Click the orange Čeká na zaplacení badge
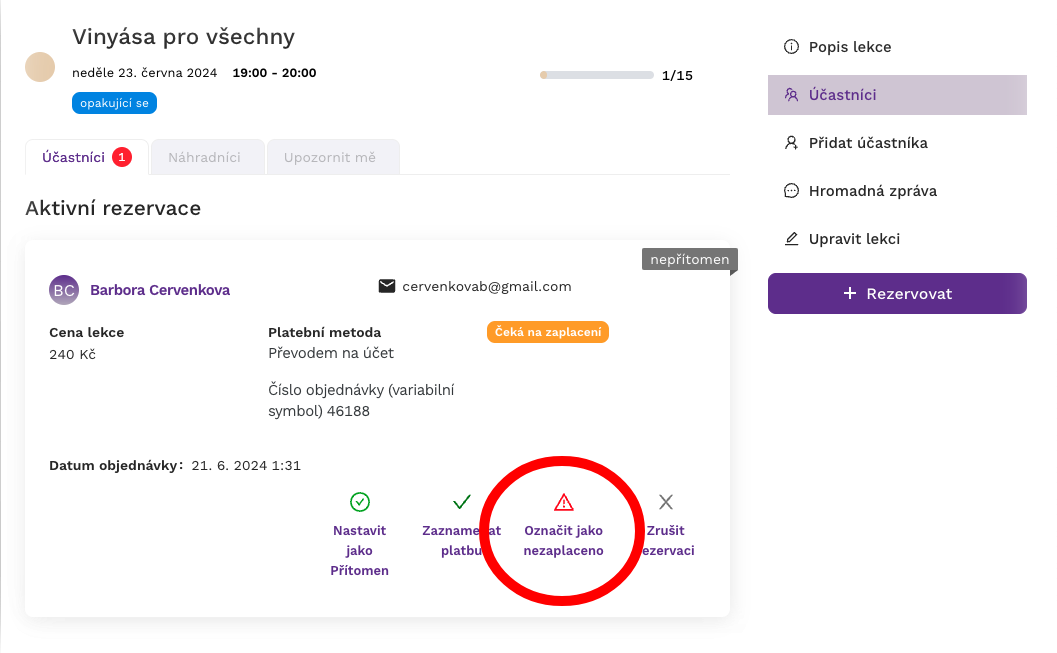Image resolution: width=1057 pixels, height=653 pixels. [548, 332]
